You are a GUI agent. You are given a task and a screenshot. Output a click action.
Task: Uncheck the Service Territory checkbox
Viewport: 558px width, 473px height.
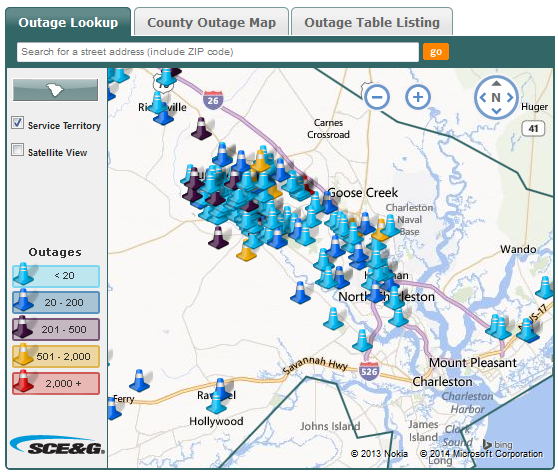(x=17, y=123)
